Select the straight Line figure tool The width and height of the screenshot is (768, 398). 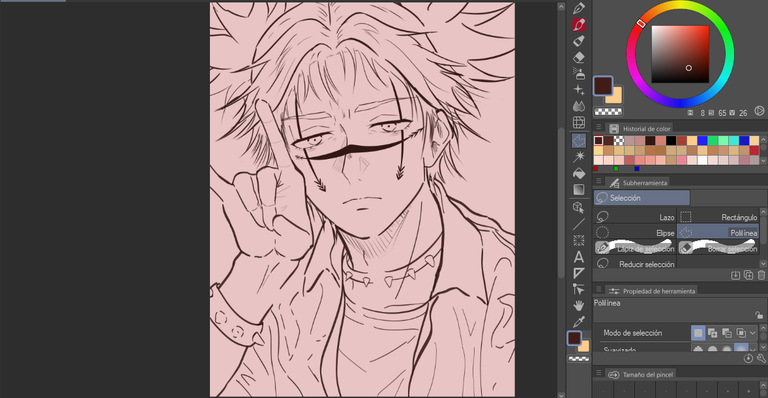click(578, 224)
